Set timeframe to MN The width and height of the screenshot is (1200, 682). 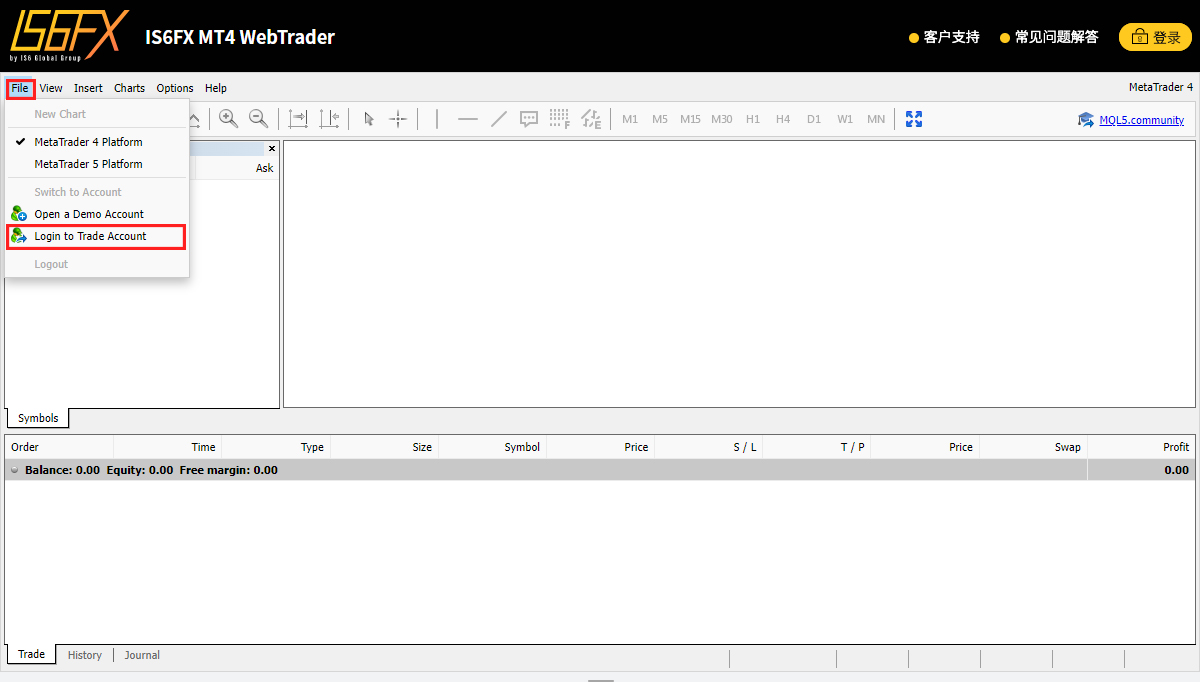coord(876,119)
